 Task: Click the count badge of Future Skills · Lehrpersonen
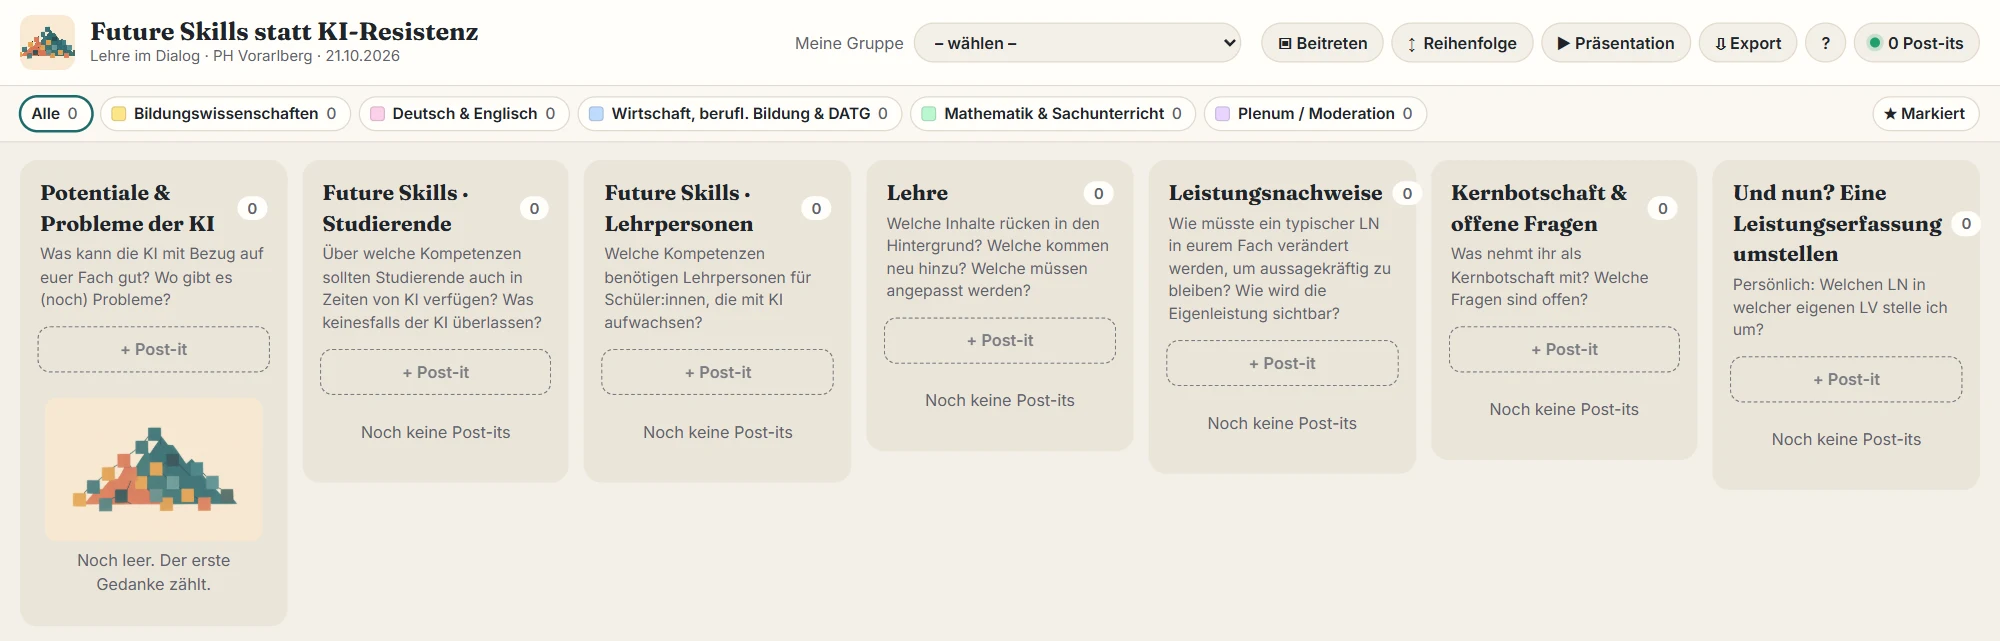coord(816,208)
